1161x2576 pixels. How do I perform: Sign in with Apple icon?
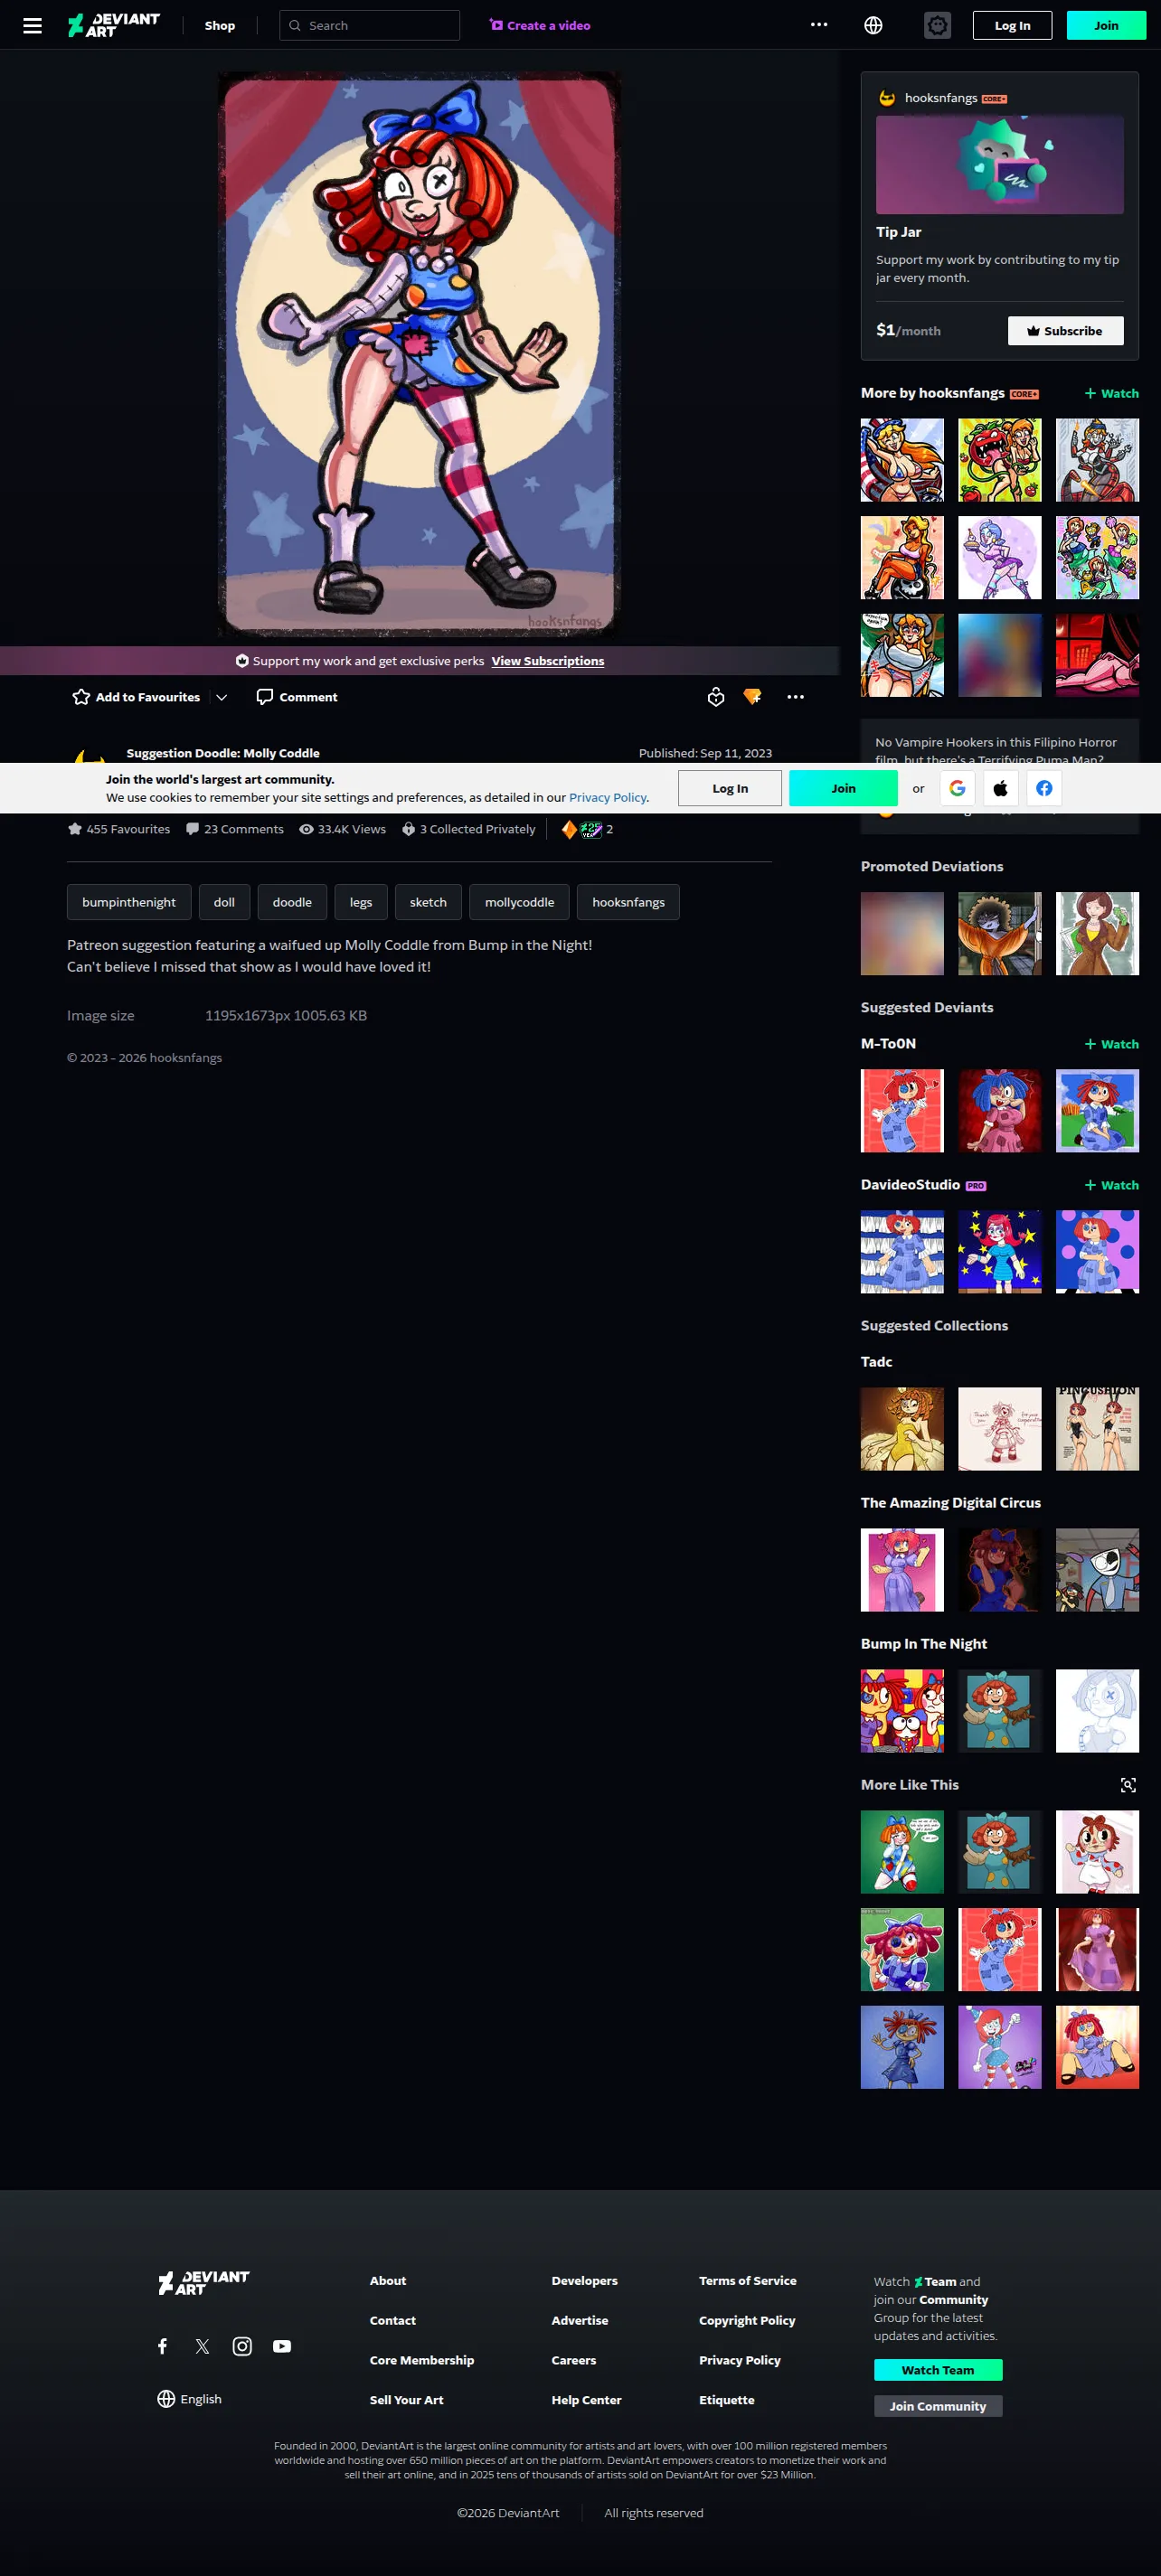tap(1000, 788)
